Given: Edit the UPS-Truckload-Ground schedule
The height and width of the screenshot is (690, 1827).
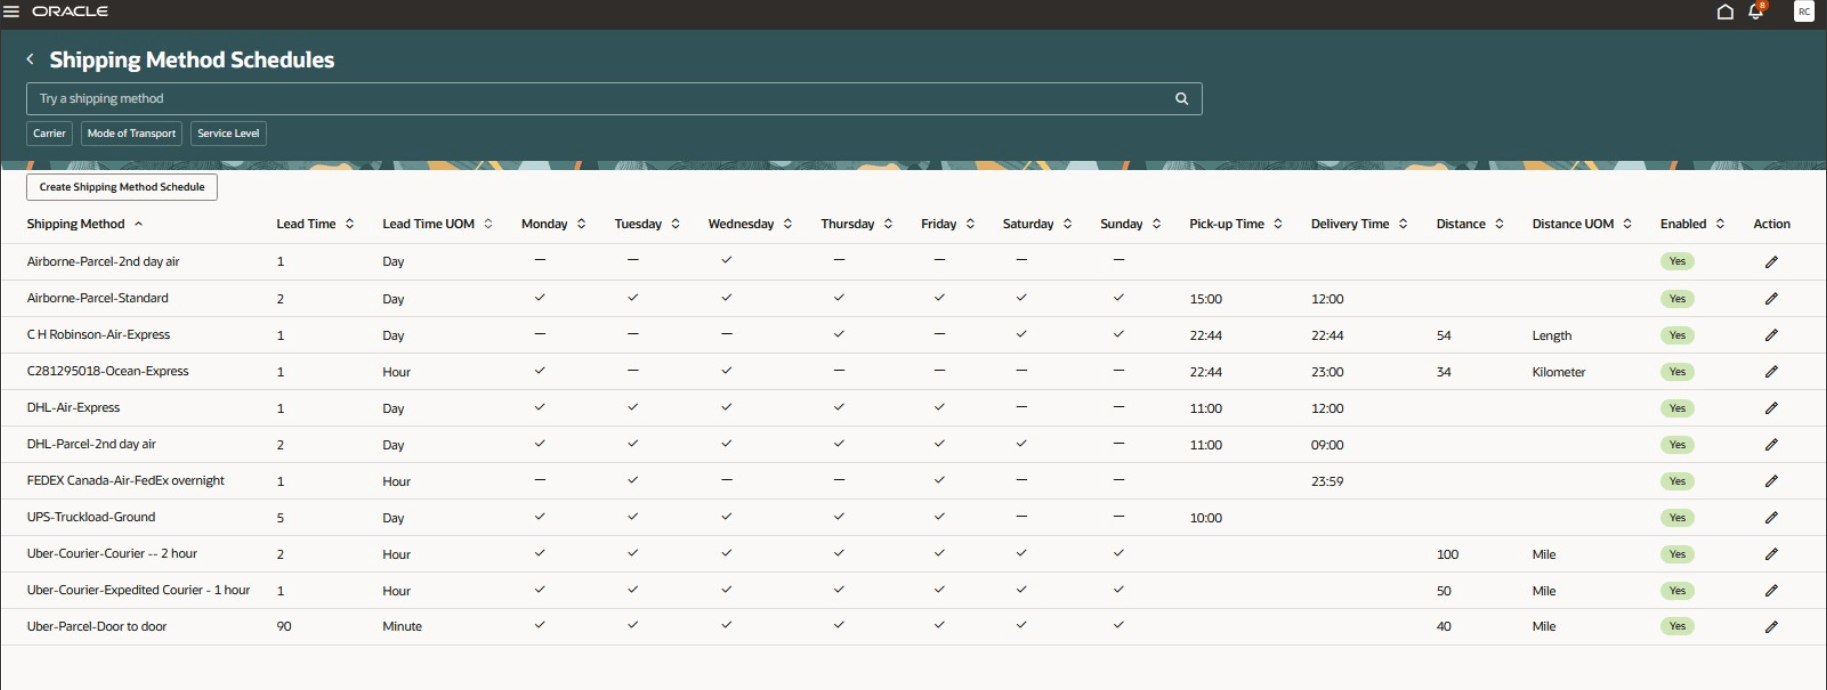Looking at the screenshot, I should [x=1771, y=518].
